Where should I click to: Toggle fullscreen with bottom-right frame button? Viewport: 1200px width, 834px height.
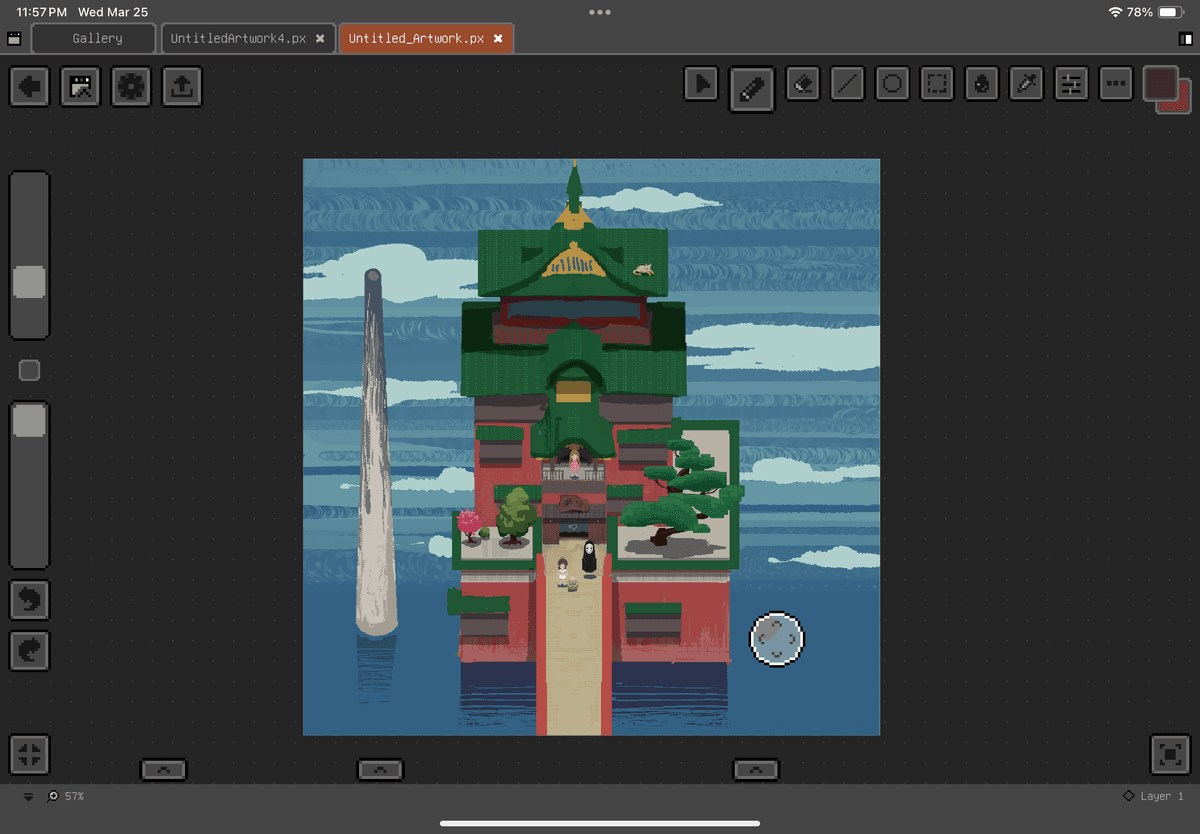click(1171, 754)
